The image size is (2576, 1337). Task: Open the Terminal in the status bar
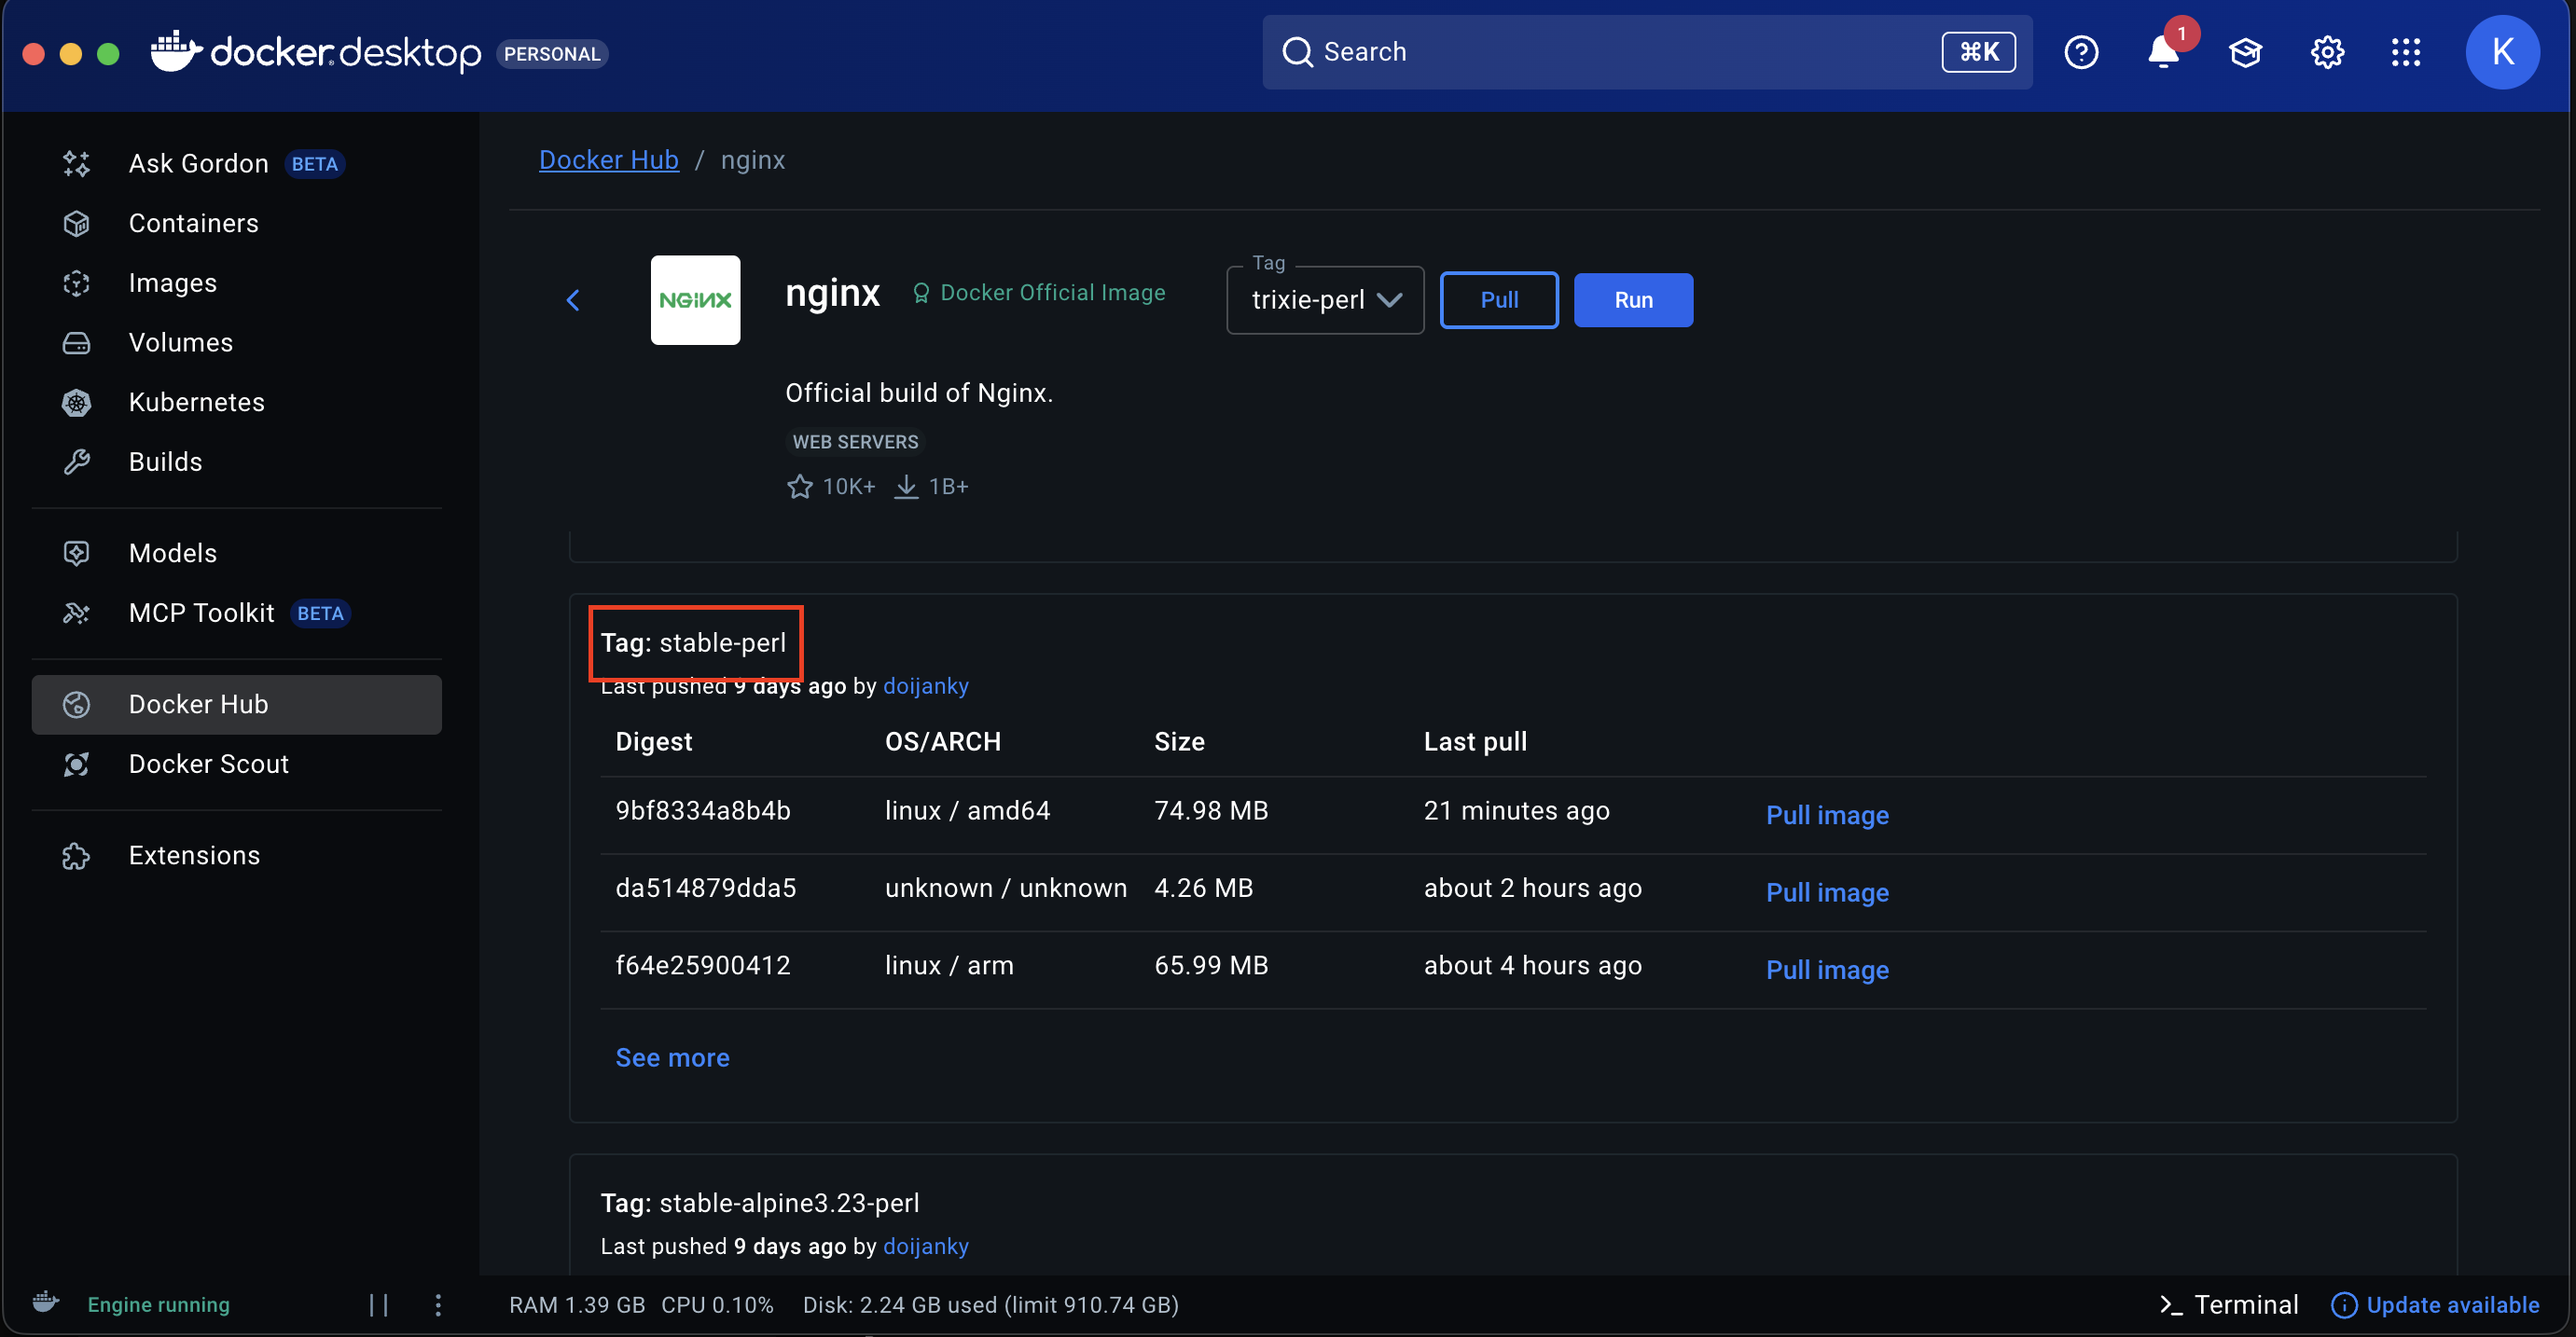coord(2229,1304)
